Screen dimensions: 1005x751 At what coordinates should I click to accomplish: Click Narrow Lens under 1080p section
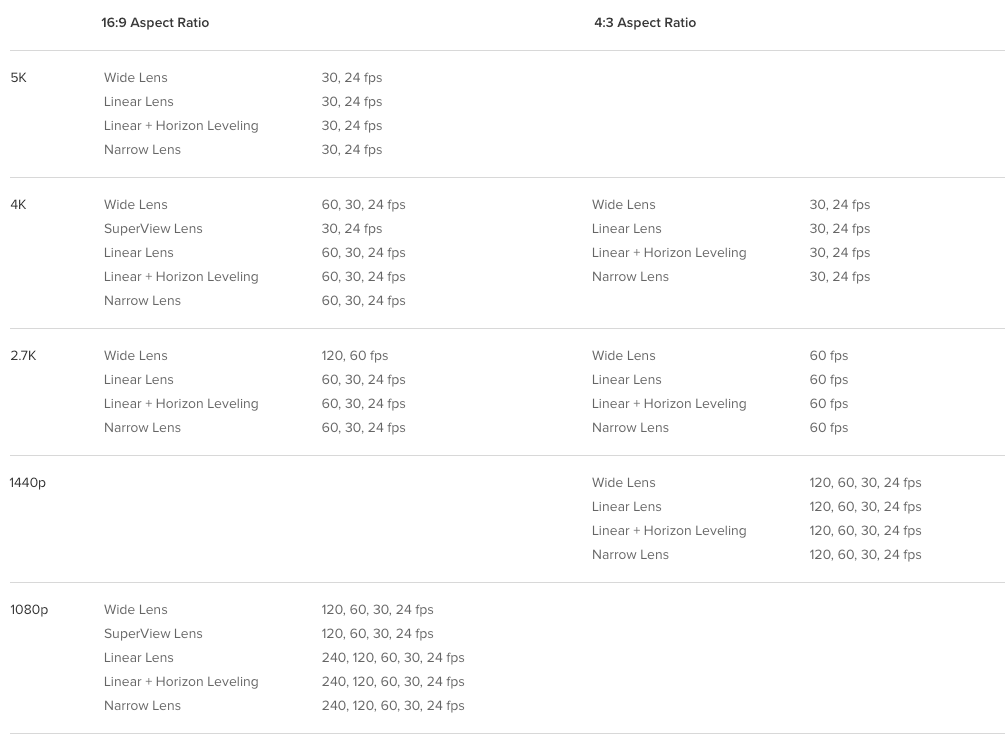142,706
